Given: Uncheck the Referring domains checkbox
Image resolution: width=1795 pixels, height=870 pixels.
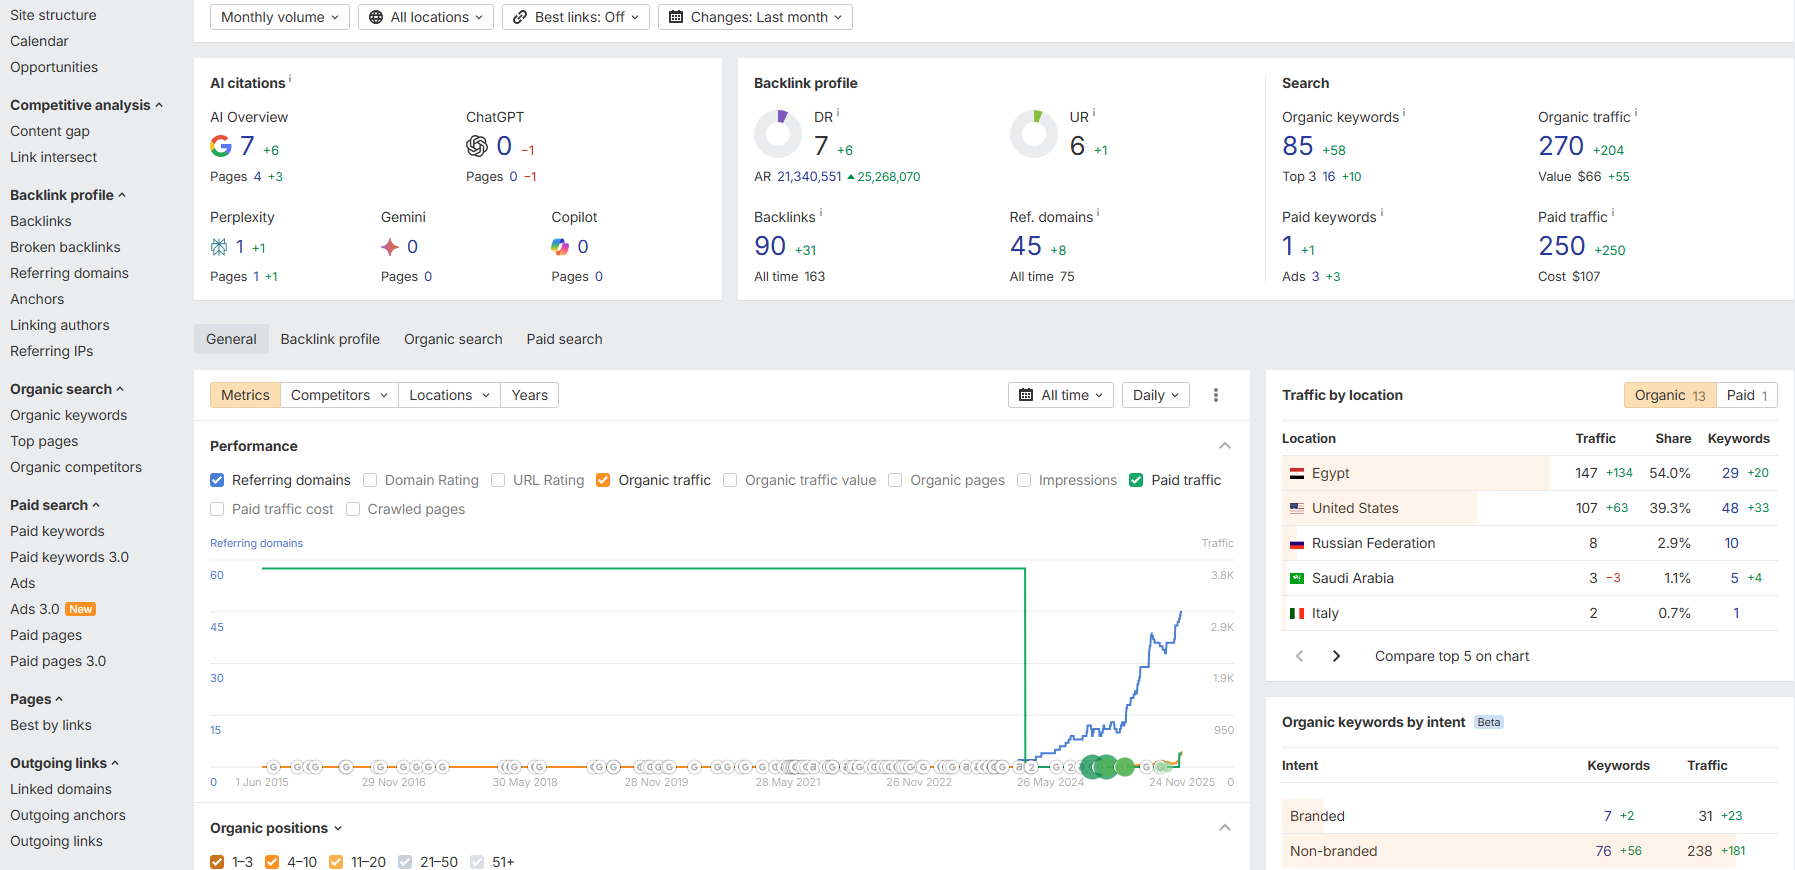Looking at the screenshot, I should (x=217, y=480).
